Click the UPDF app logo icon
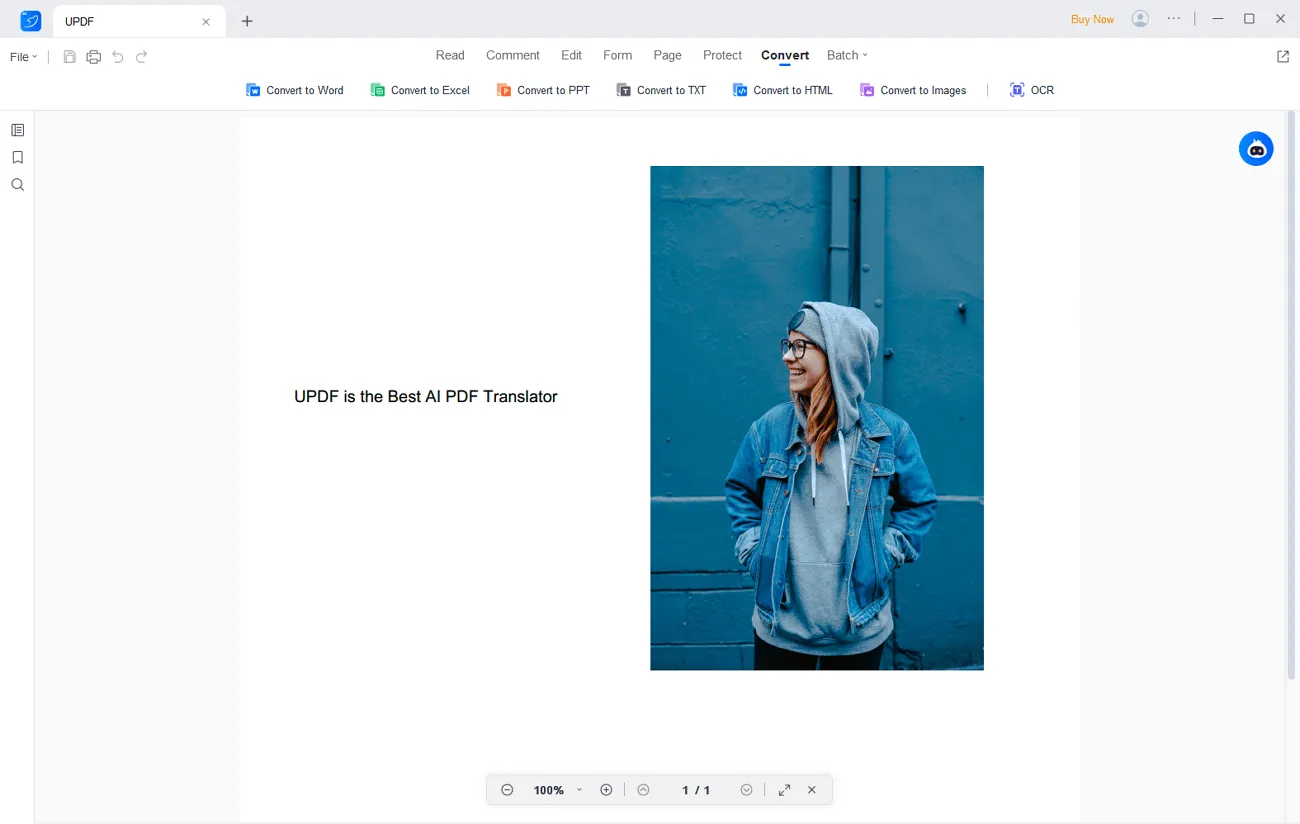 31,20
